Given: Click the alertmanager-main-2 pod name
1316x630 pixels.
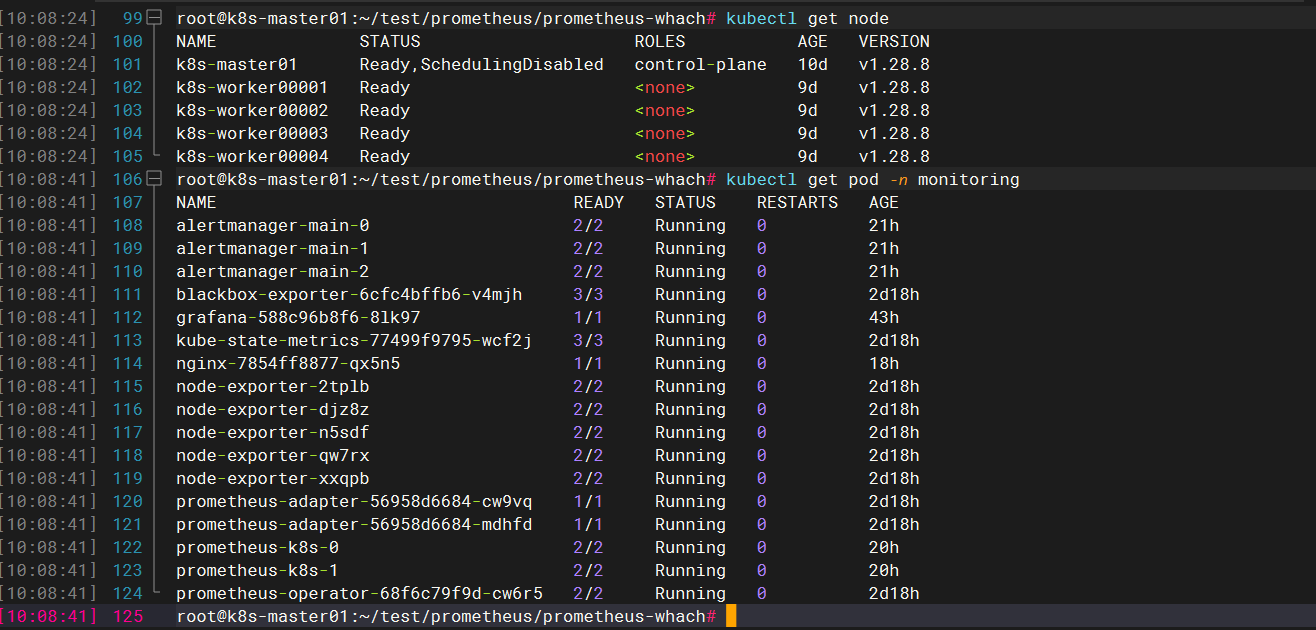Looking at the screenshot, I should tap(272, 271).
